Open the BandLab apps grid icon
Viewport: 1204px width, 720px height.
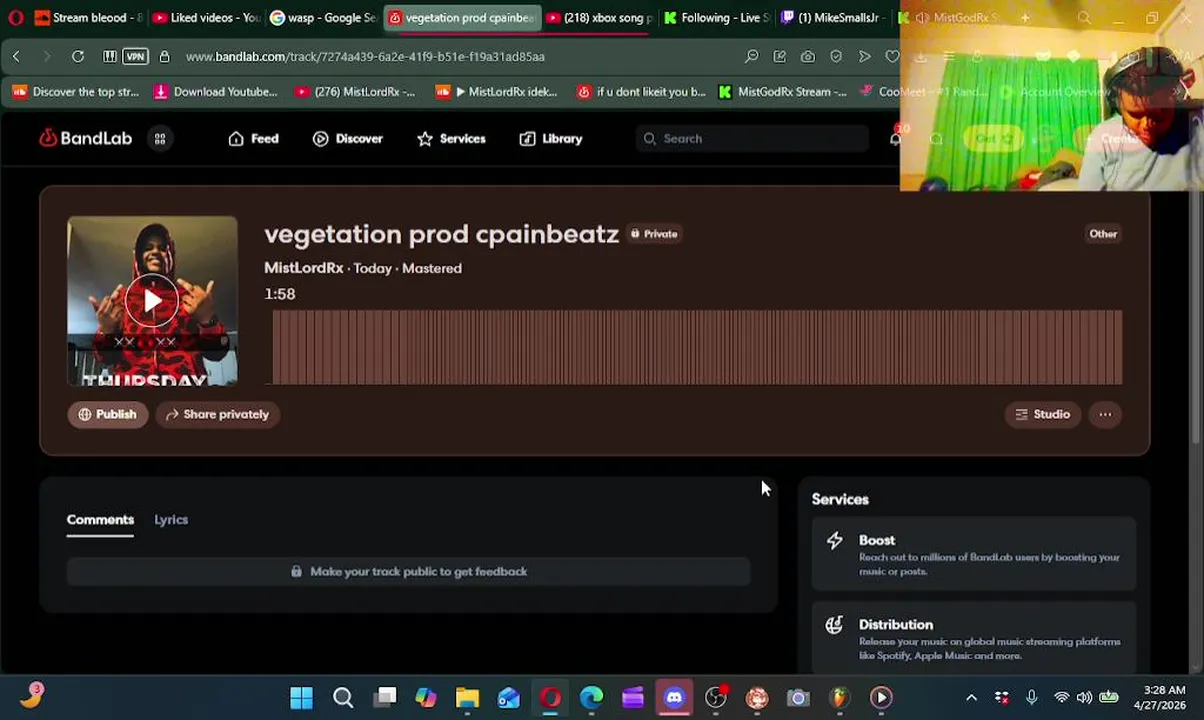click(160, 139)
